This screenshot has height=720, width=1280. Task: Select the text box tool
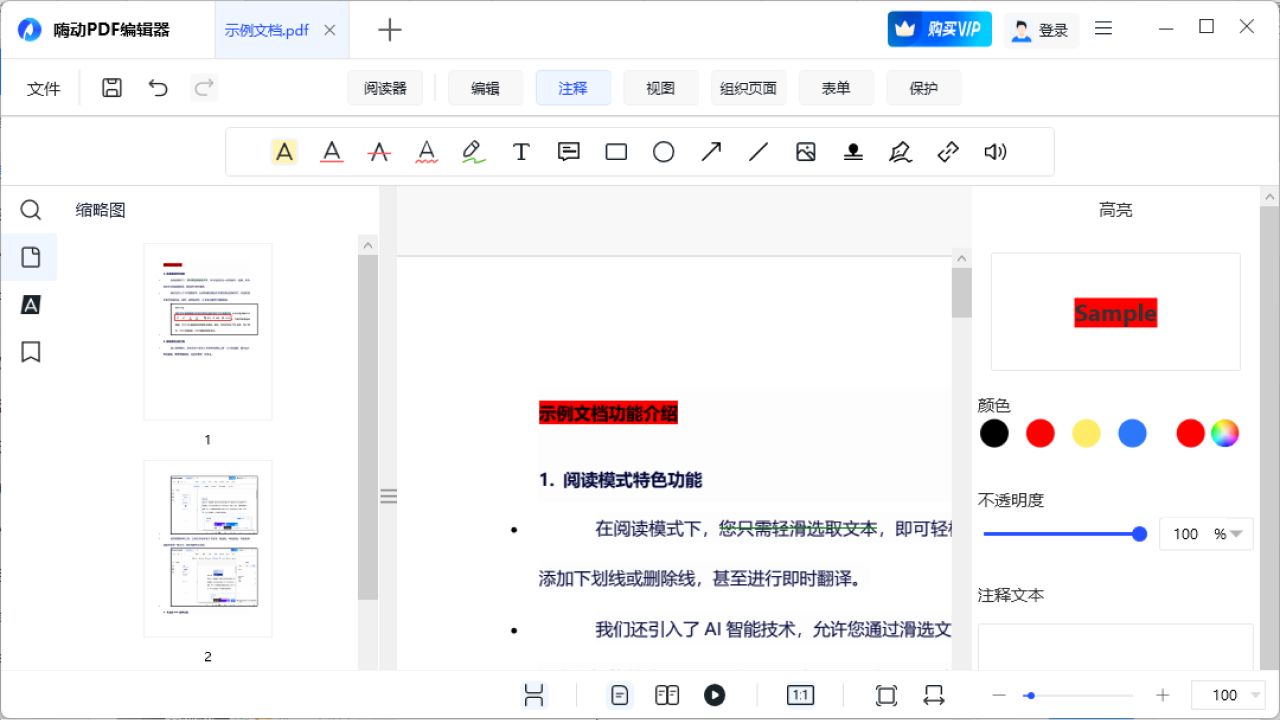pyautogui.click(x=521, y=151)
